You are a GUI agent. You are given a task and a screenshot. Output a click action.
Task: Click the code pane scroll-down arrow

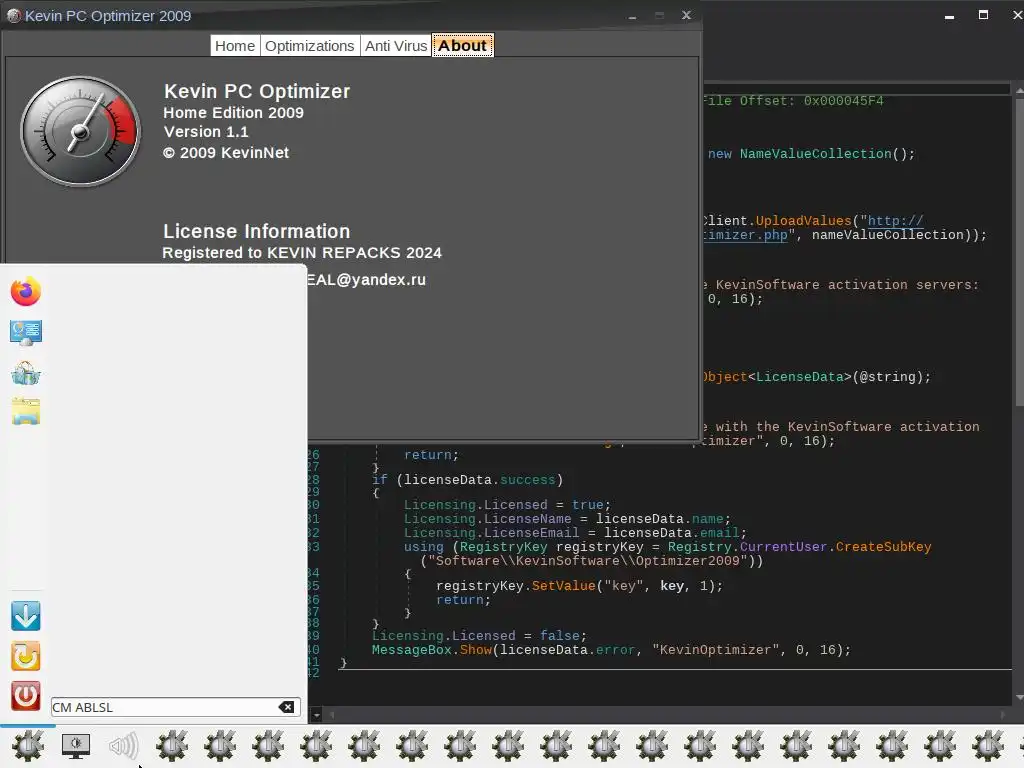(1019, 698)
